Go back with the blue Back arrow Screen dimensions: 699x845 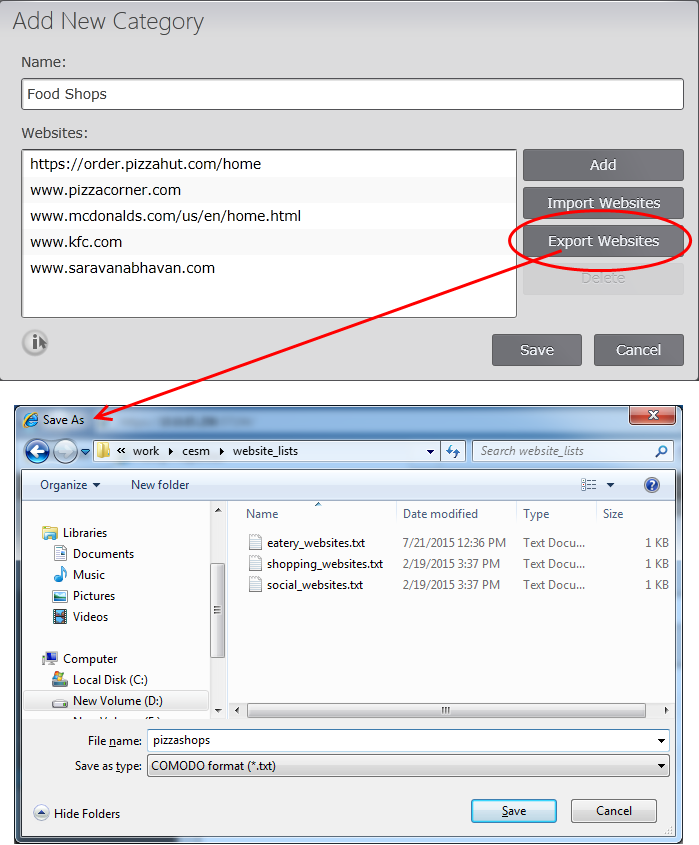(37, 451)
